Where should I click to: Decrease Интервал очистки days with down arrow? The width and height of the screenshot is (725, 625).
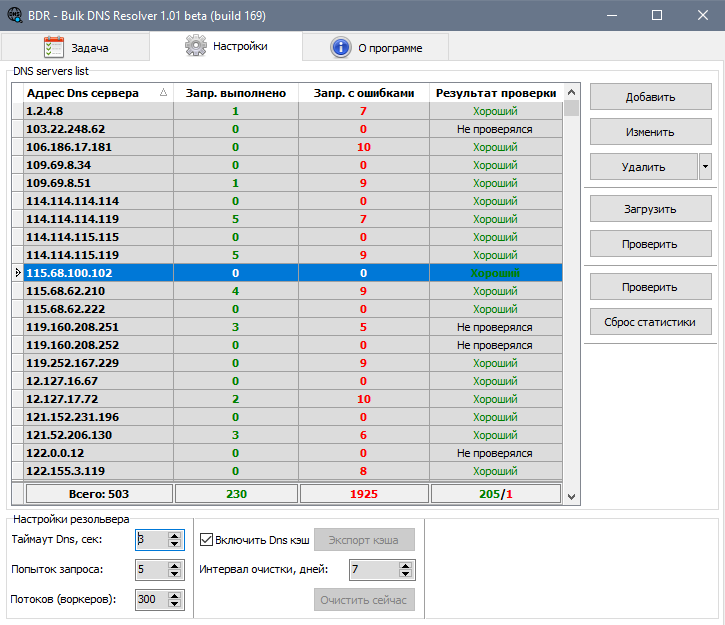(406, 574)
